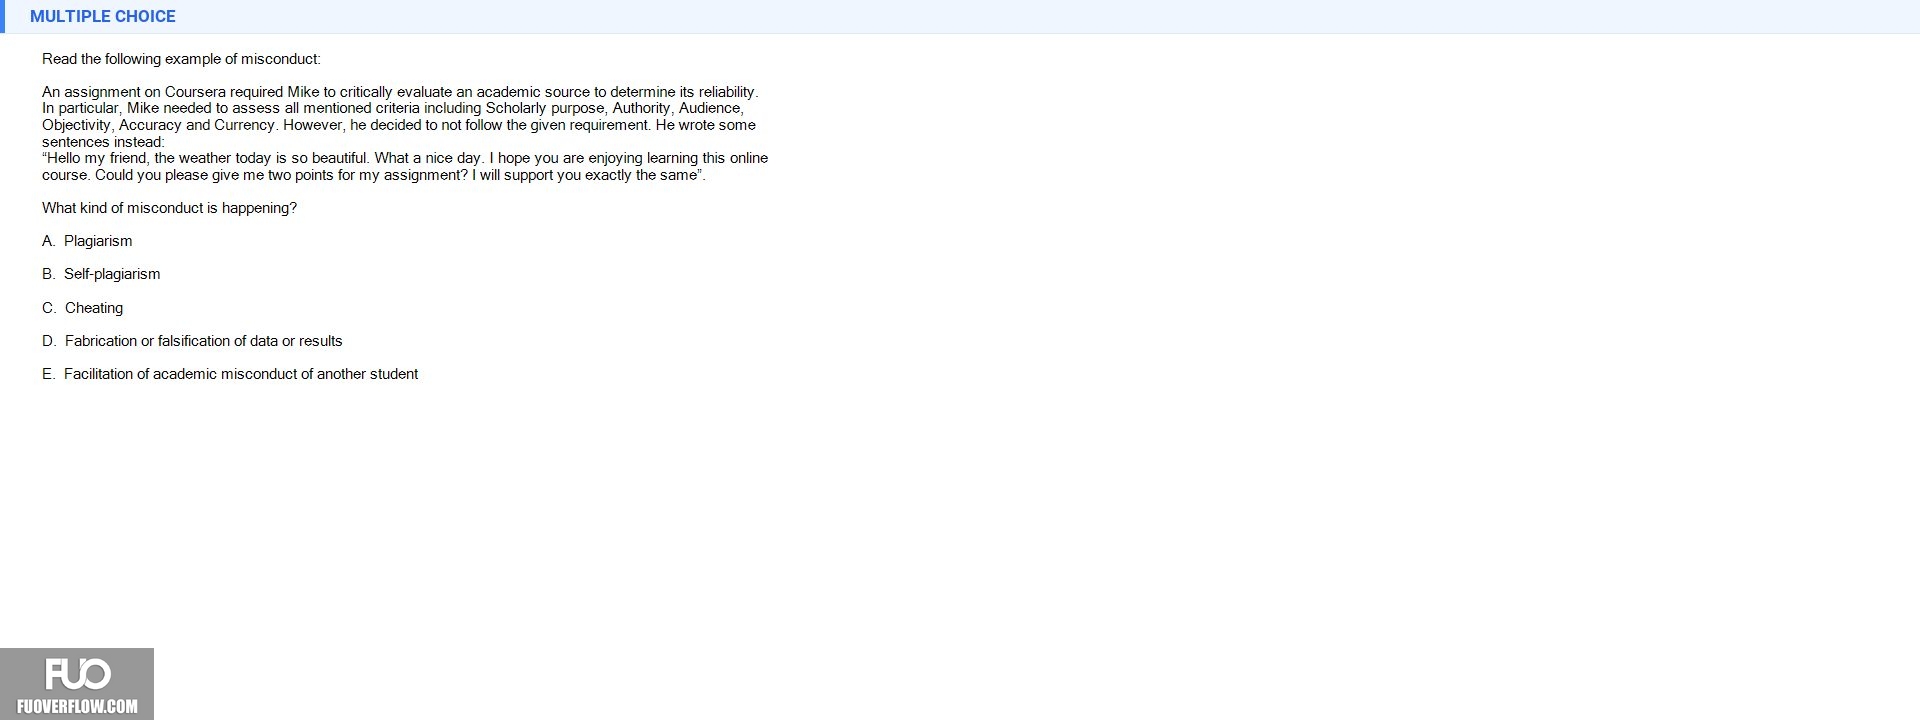Viewport: 1920px width, 720px height.
Task: Click the line beginning 'Objectivity, Accuracy and Currency'
Action: [x=399, y=125]
